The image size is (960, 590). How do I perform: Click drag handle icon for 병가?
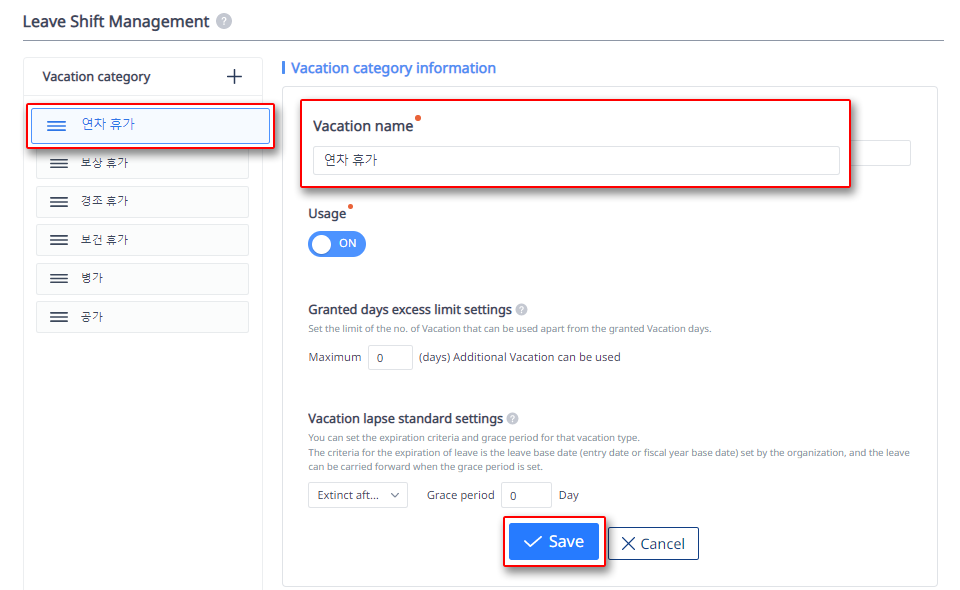[59, 278]
